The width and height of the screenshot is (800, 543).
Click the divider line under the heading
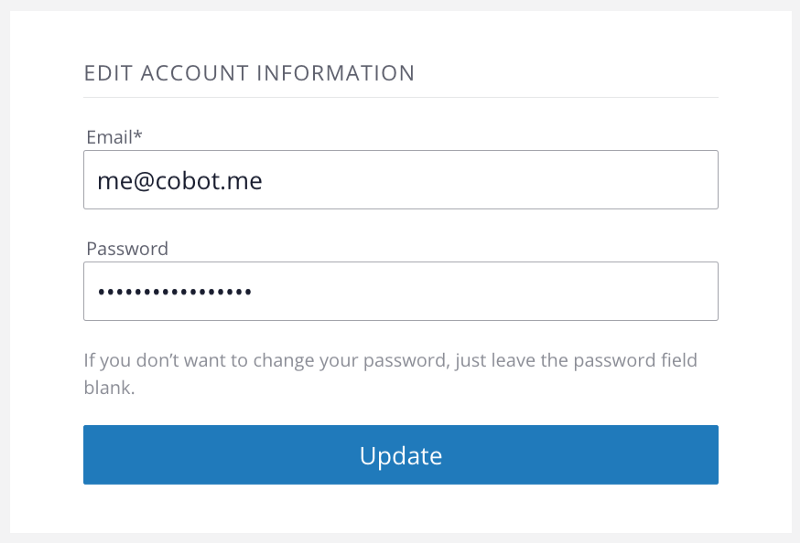click(x=400, y=97)
